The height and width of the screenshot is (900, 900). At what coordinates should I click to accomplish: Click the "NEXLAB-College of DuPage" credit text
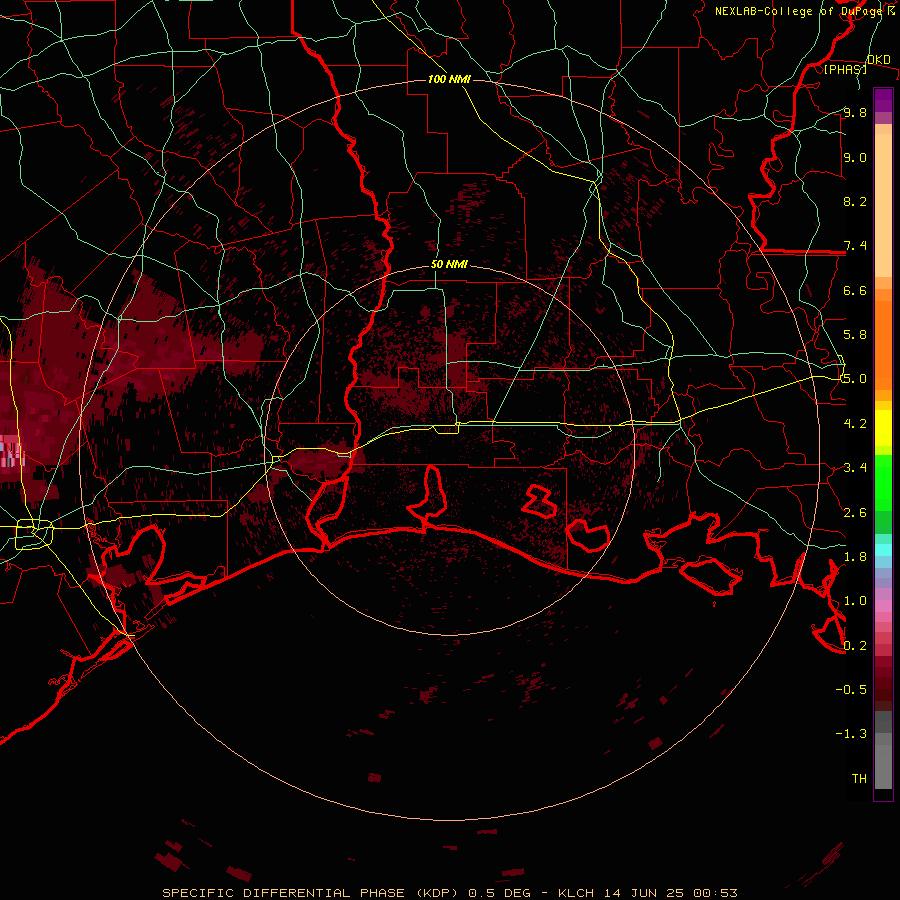click(798, 11)
